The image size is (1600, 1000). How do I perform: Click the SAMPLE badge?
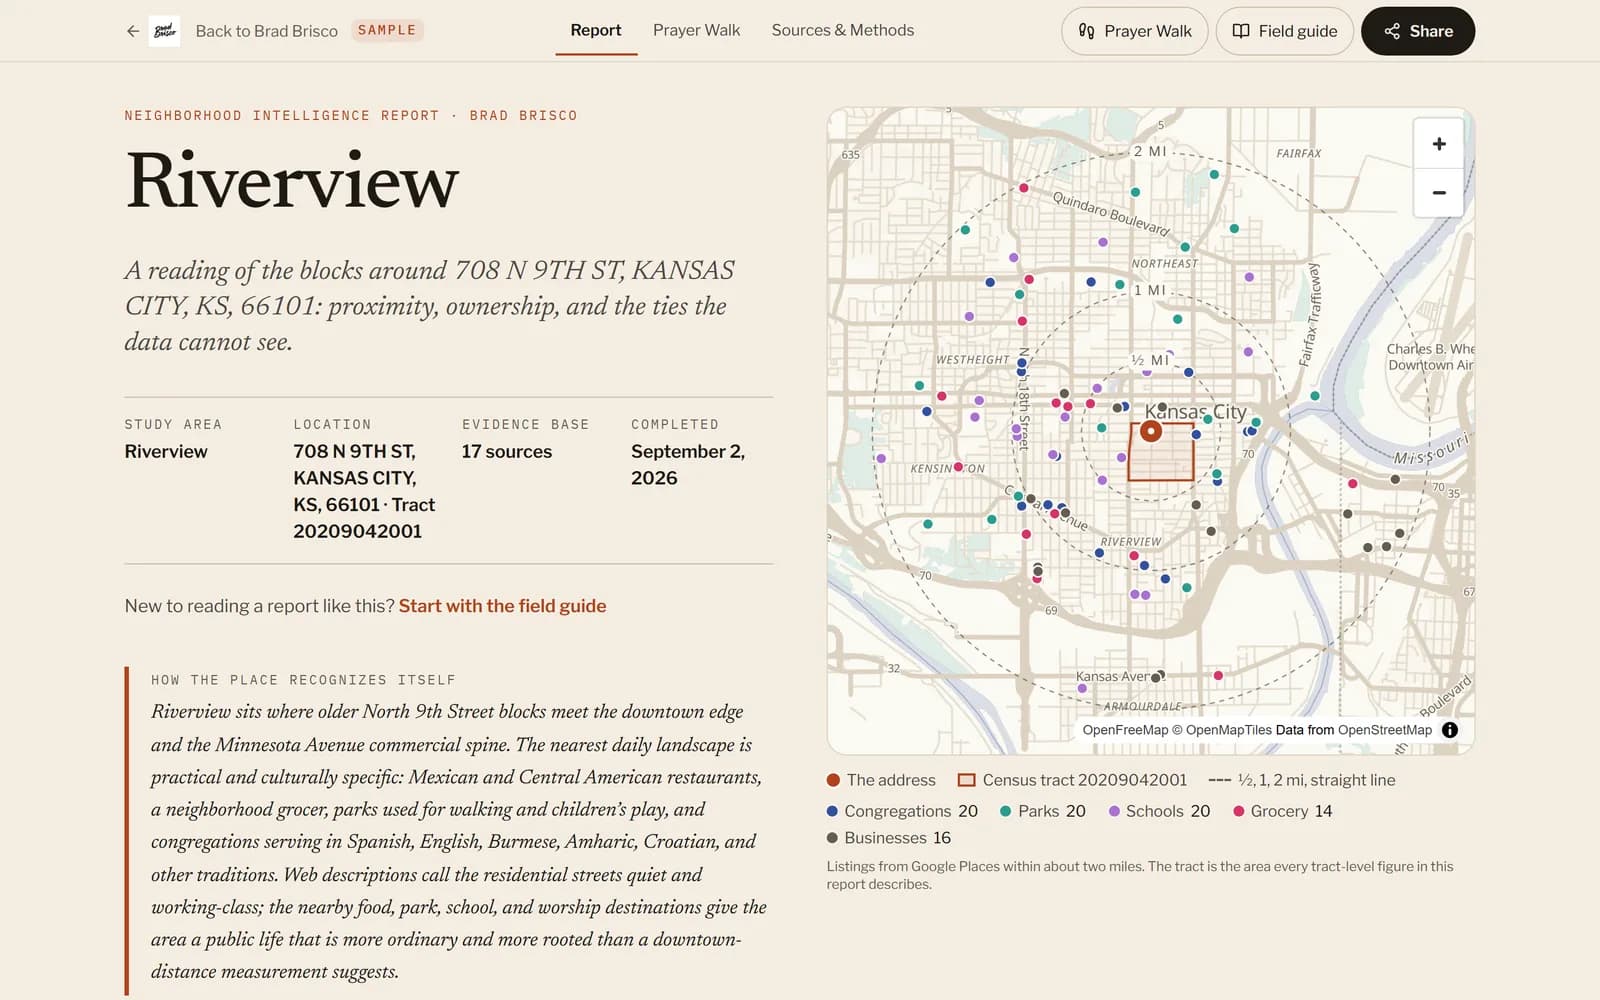387,30
